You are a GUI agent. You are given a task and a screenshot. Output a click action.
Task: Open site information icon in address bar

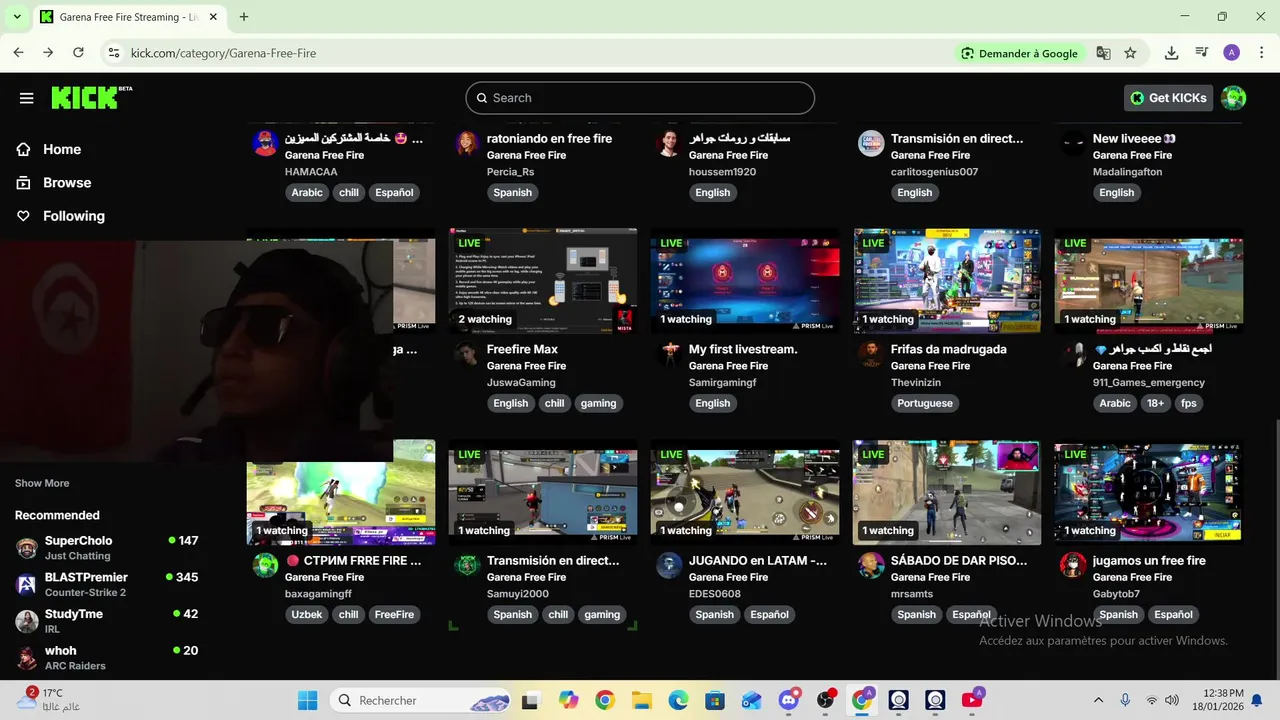pos(114,53)
